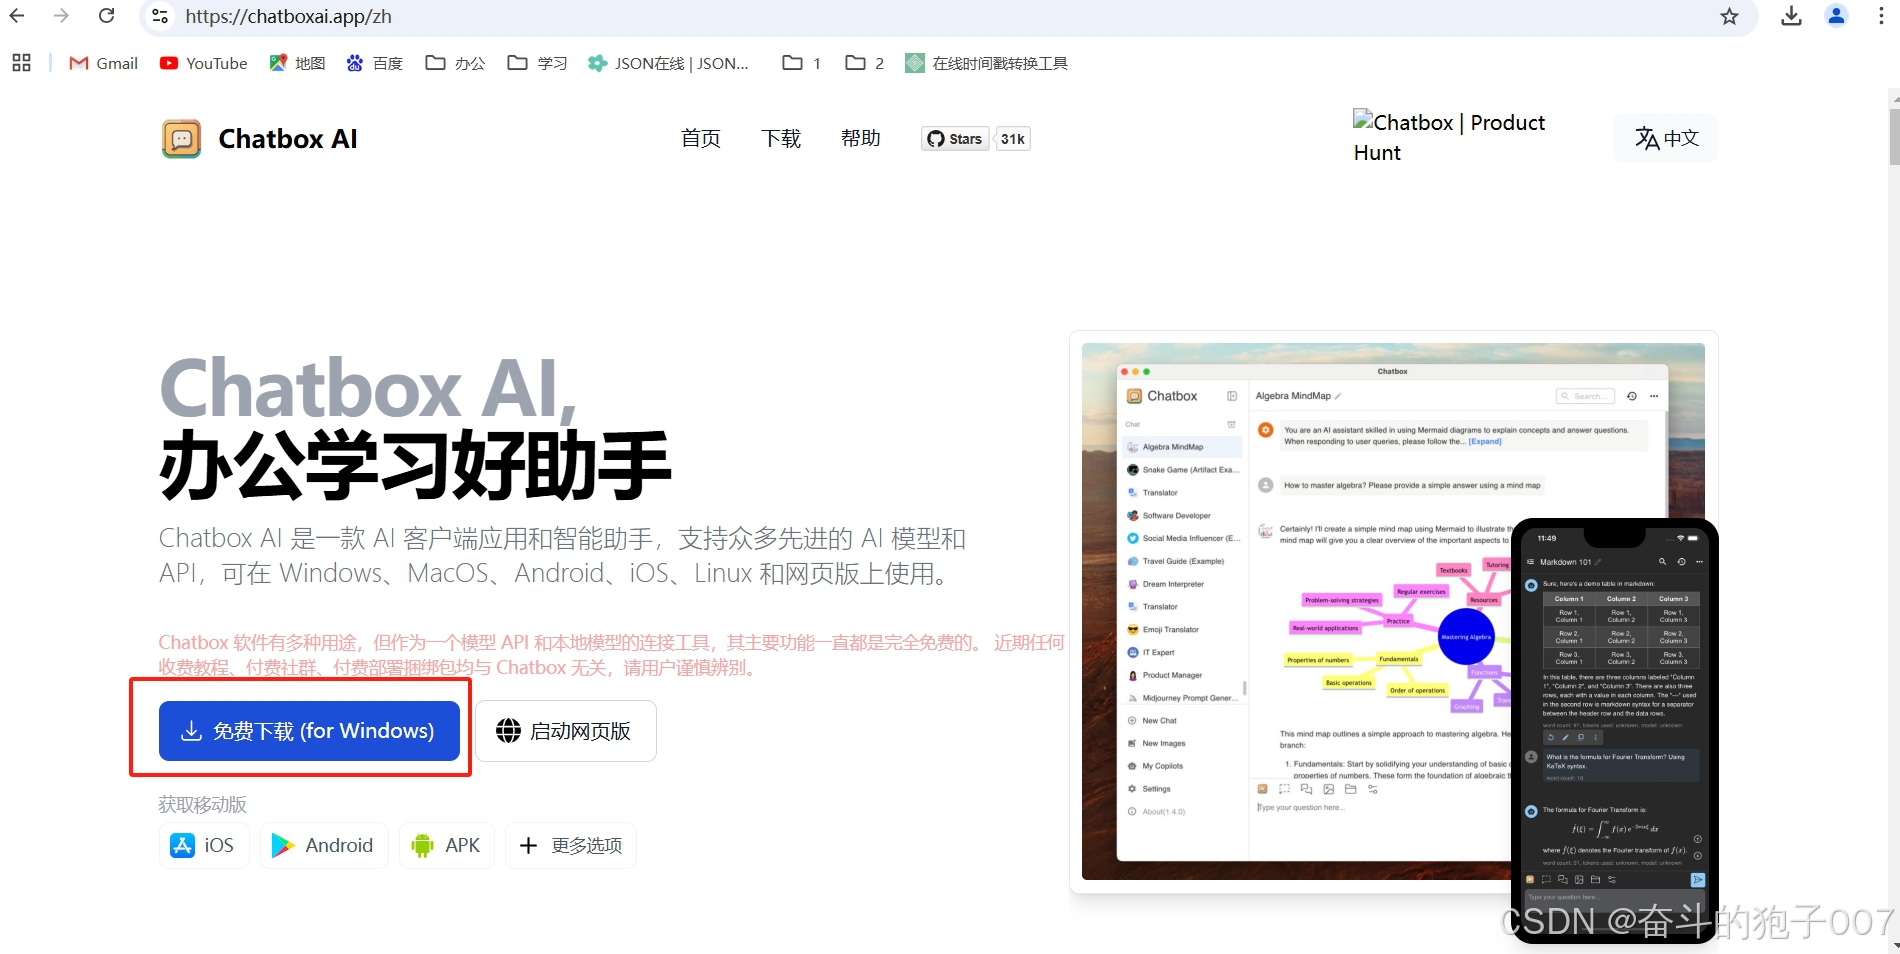
Task: Open the apps grid in bookmarks bar
Action: pos(21,63)
